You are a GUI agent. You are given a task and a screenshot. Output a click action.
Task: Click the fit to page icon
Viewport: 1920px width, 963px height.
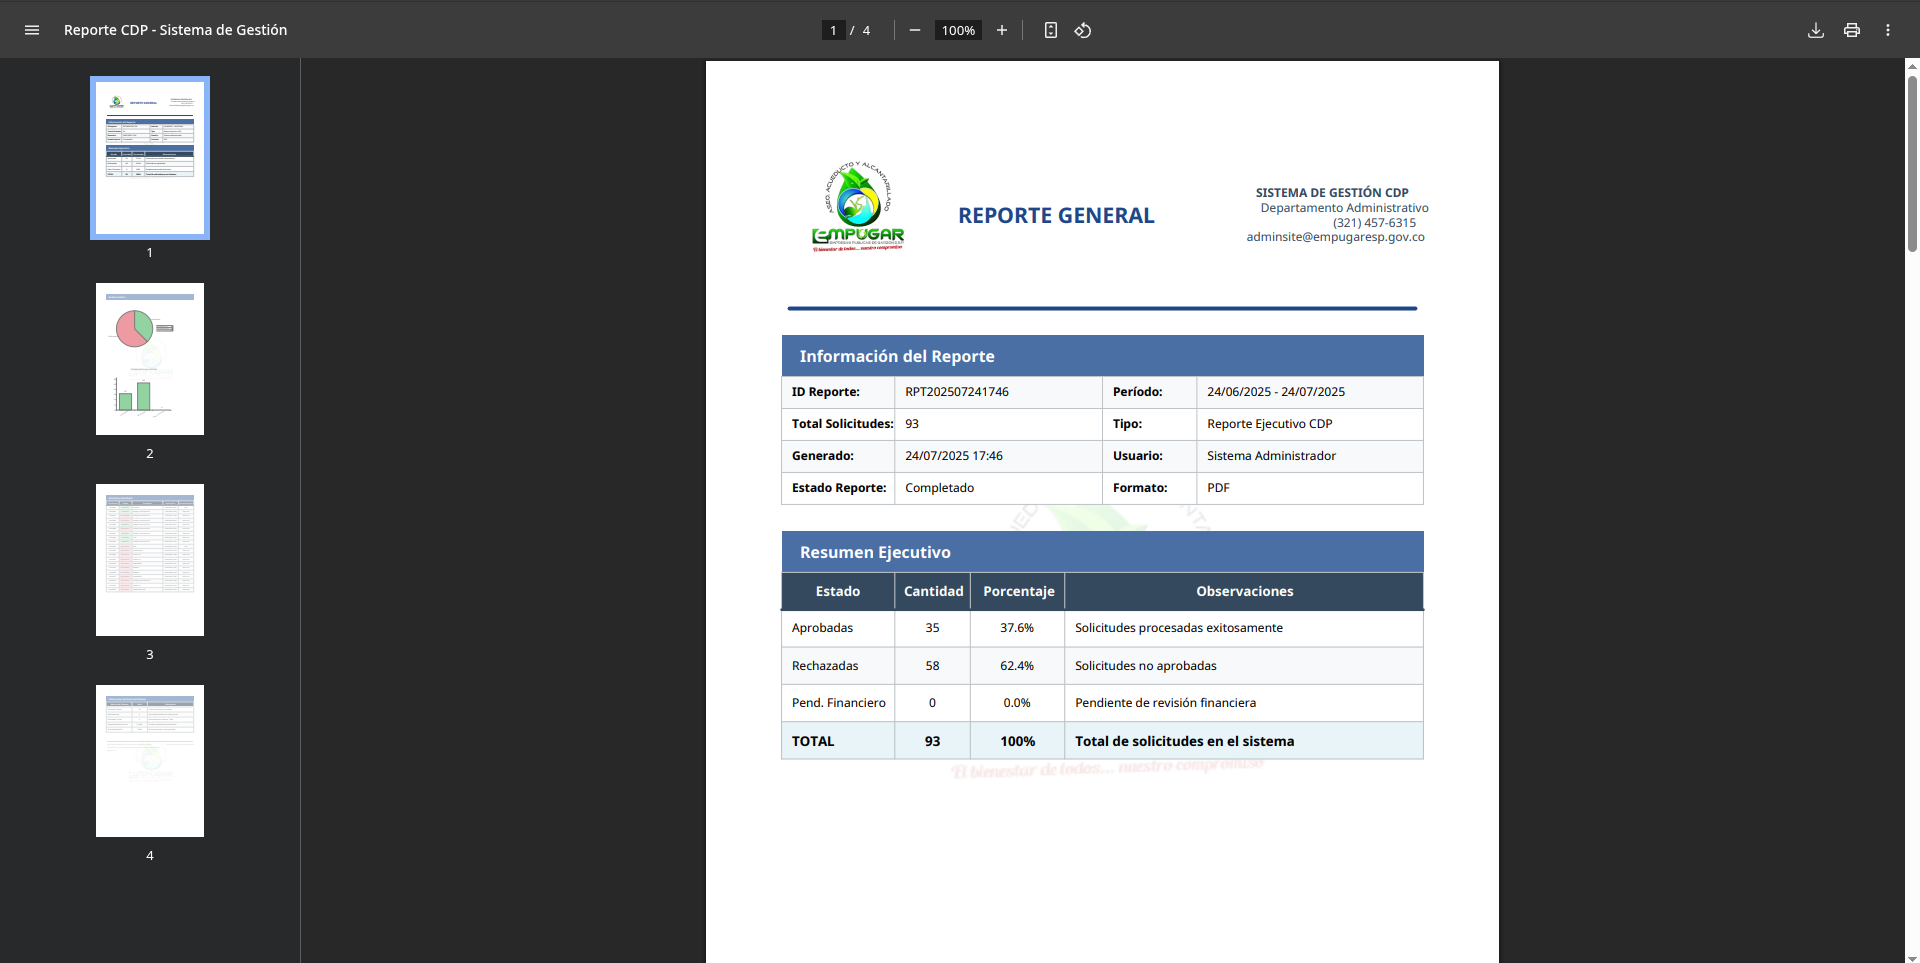coord(1050,30)
